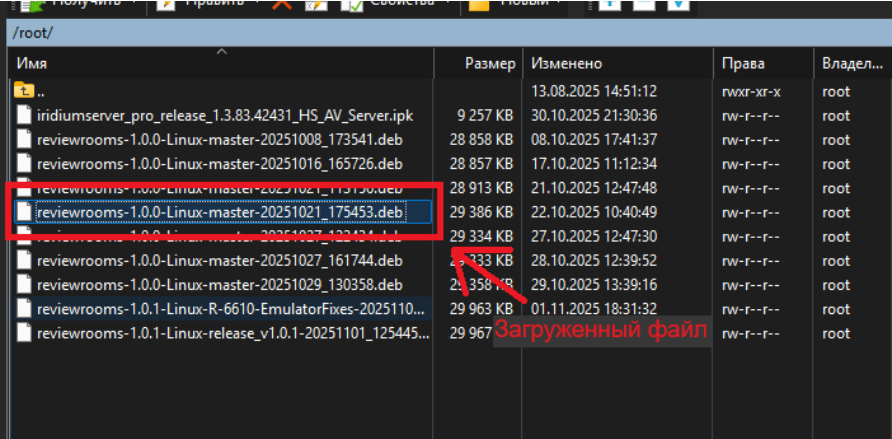Click file icon of reviewrooms 20251021_175453.deb

tap(24, 212)
